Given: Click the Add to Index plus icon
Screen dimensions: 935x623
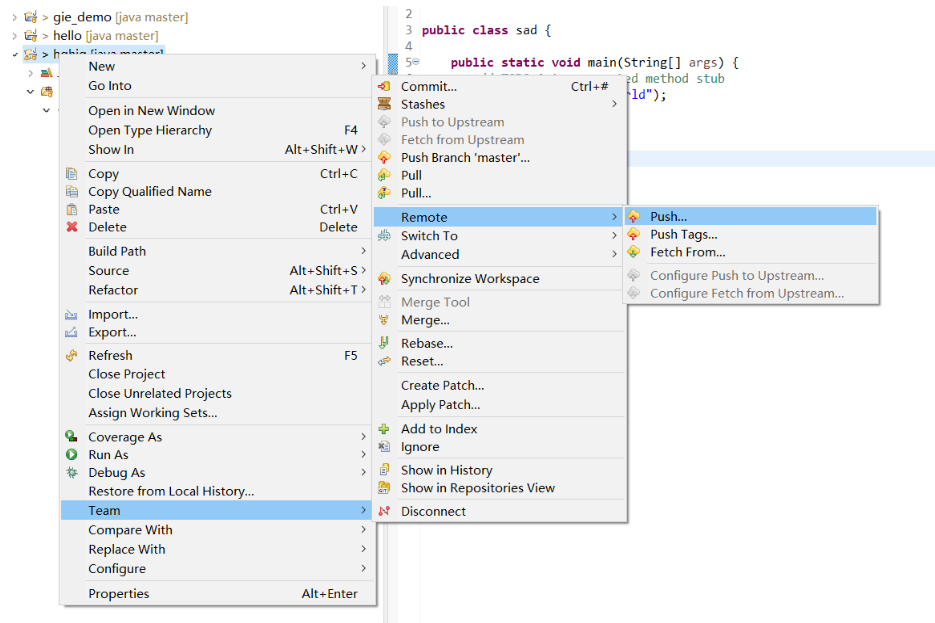Looking at the screenshot, I should pos(383,429).
